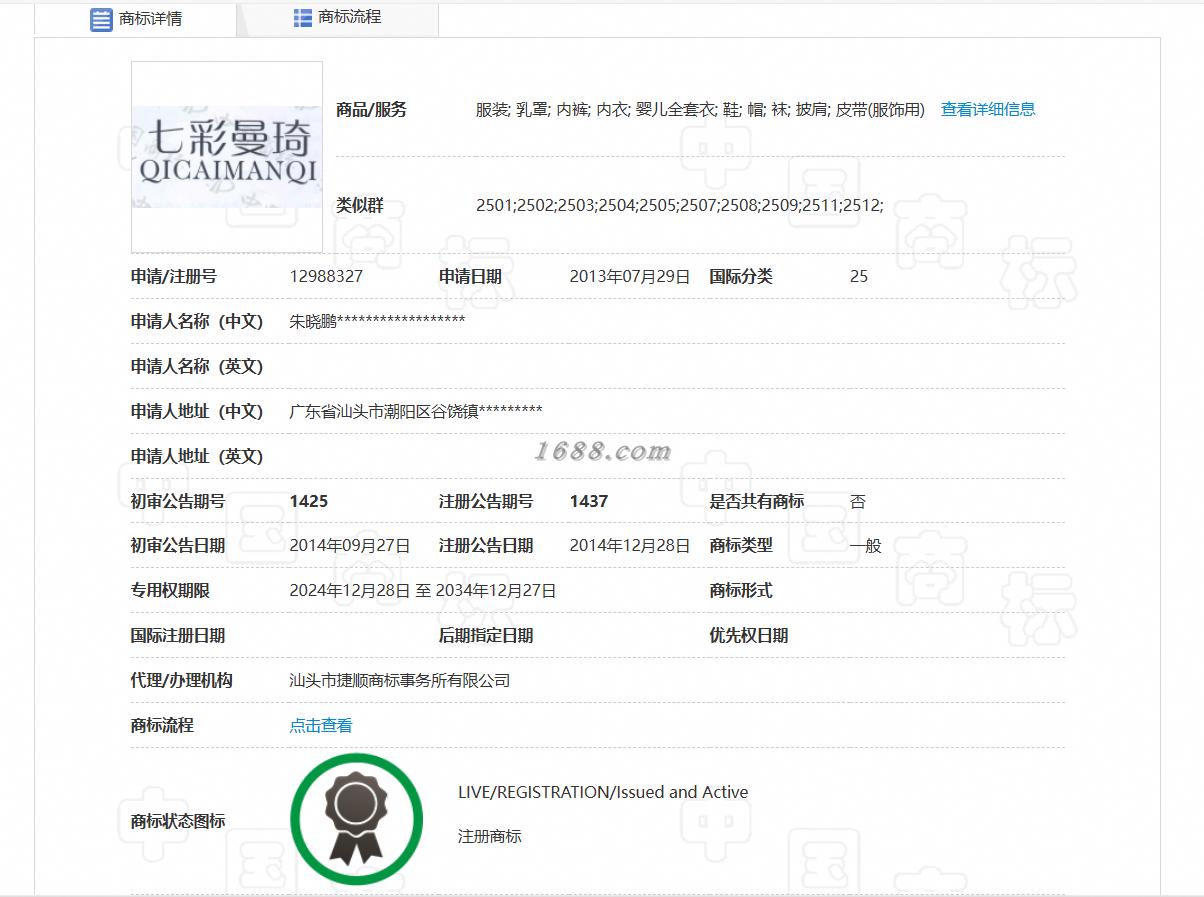Click the 专用权期限 label
This screenshot has height=897, width=1204.
coord(170,591)
